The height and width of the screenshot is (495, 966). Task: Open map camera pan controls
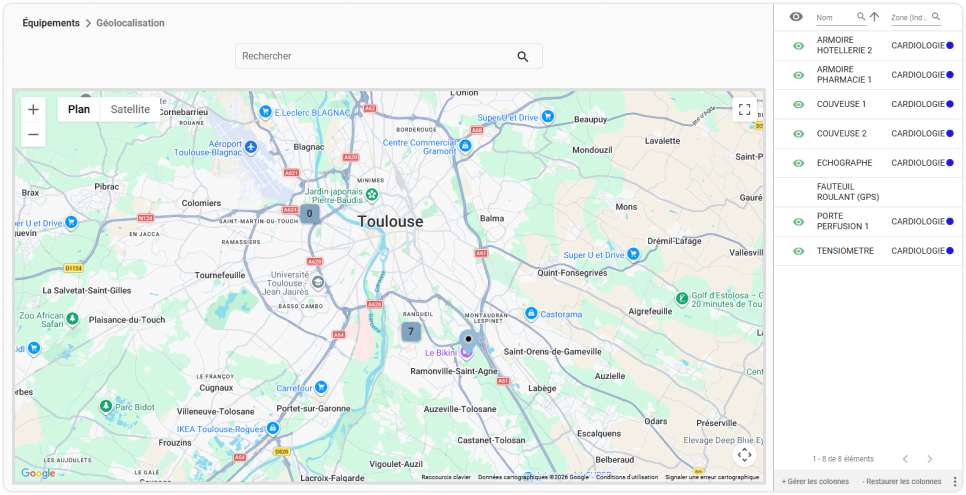744,456
